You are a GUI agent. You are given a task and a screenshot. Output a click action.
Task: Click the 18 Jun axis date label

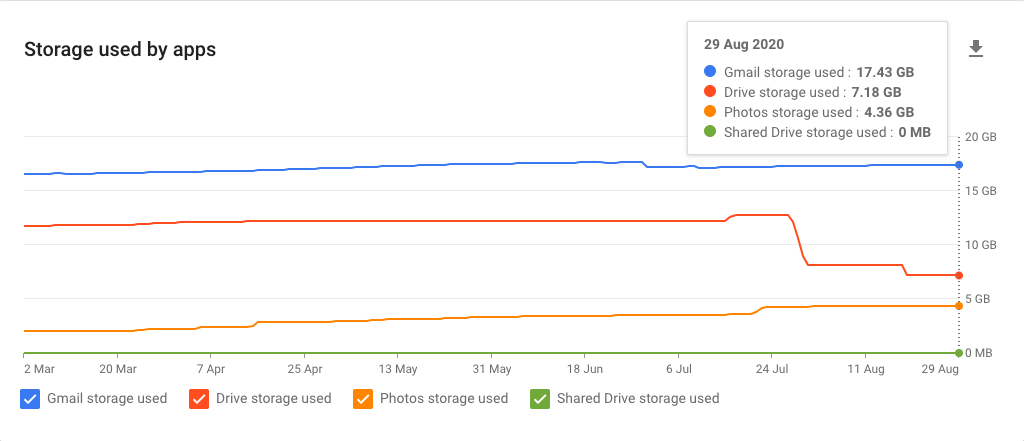pos(584,369)
